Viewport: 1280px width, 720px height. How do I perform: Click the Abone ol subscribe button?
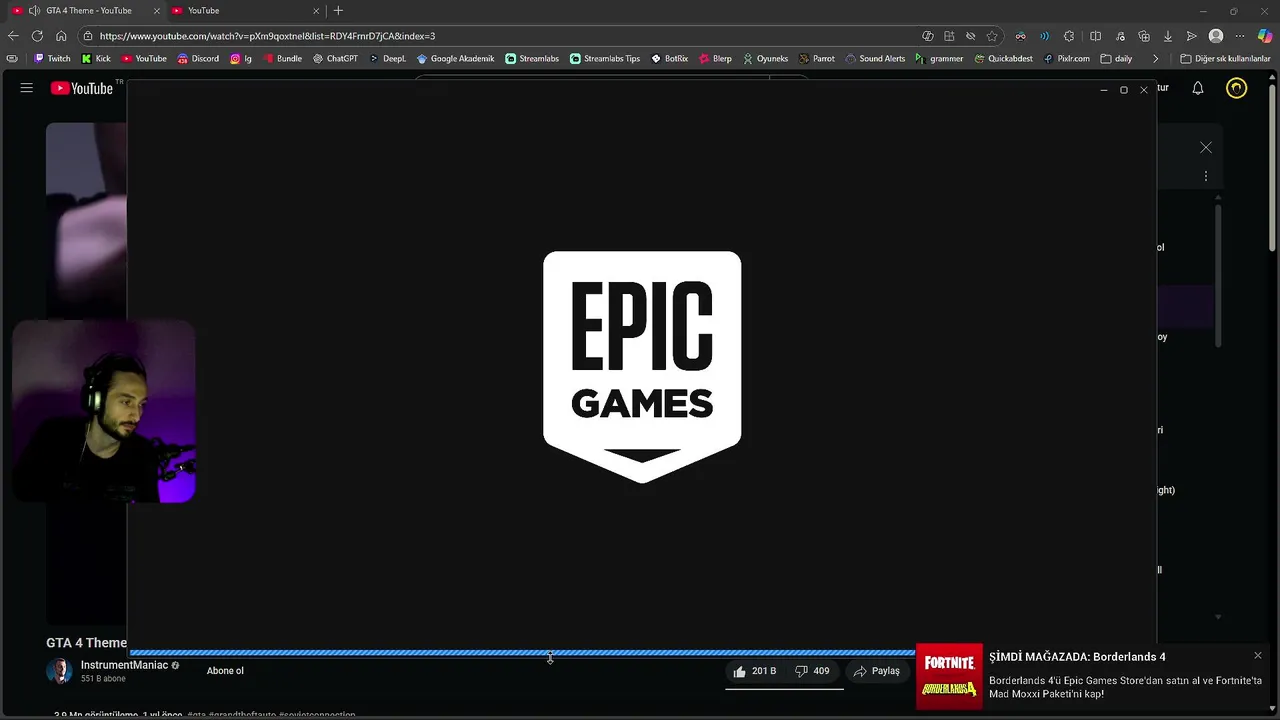pyautogui.click(x=225, y=671)
